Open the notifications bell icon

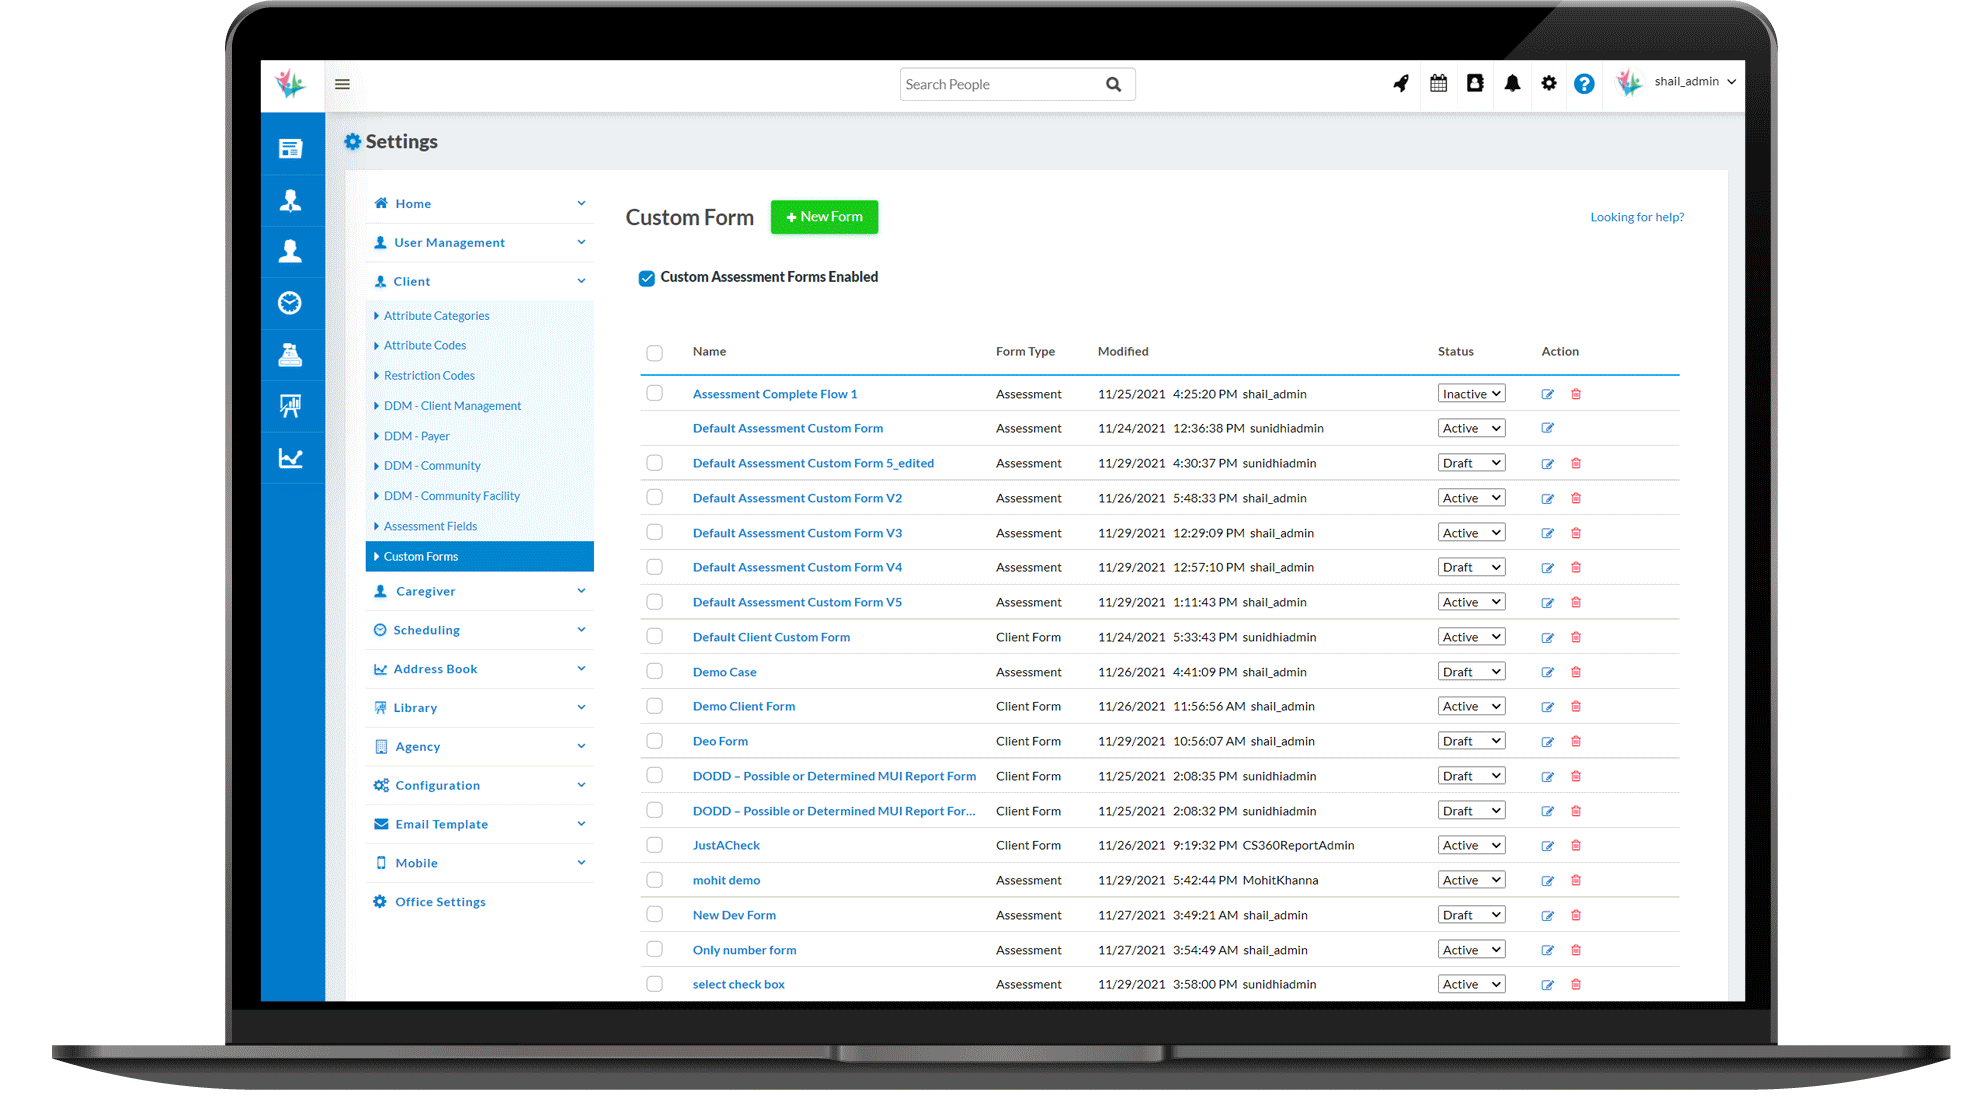click(x=1512, y=84)
